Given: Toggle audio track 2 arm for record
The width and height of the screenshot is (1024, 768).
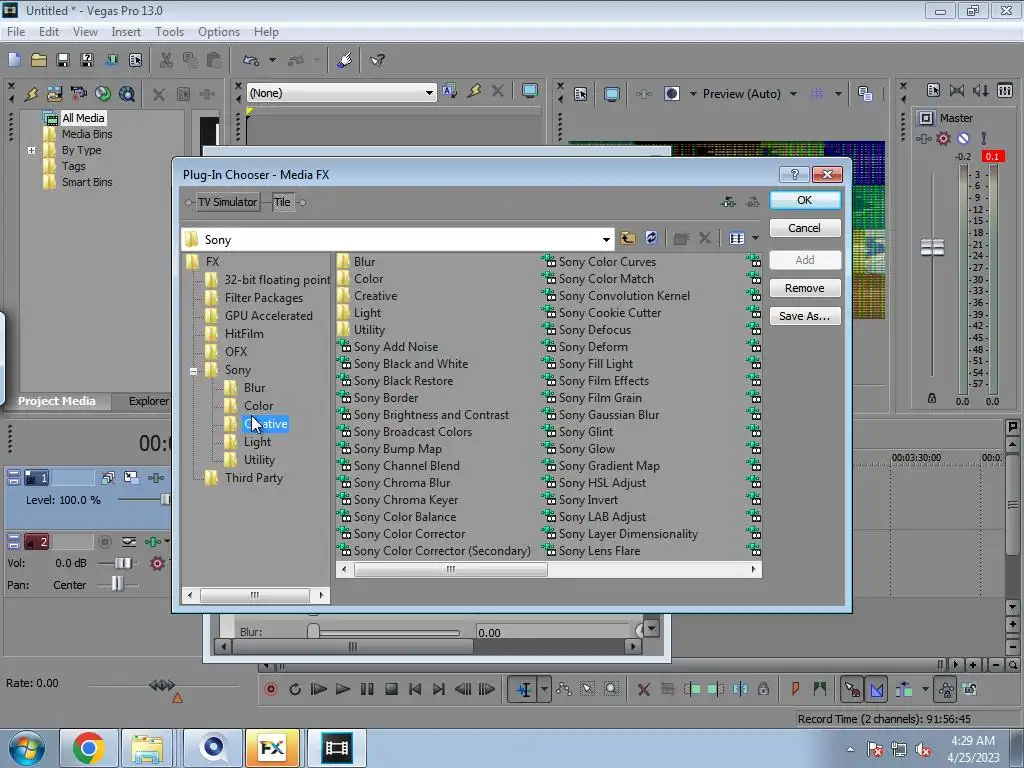Looking at the screenshot, I should 104,541.
